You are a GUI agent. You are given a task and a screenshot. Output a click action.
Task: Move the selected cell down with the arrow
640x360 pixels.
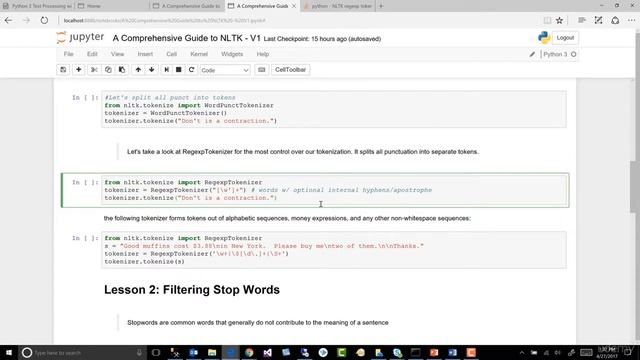coord(151,70)
